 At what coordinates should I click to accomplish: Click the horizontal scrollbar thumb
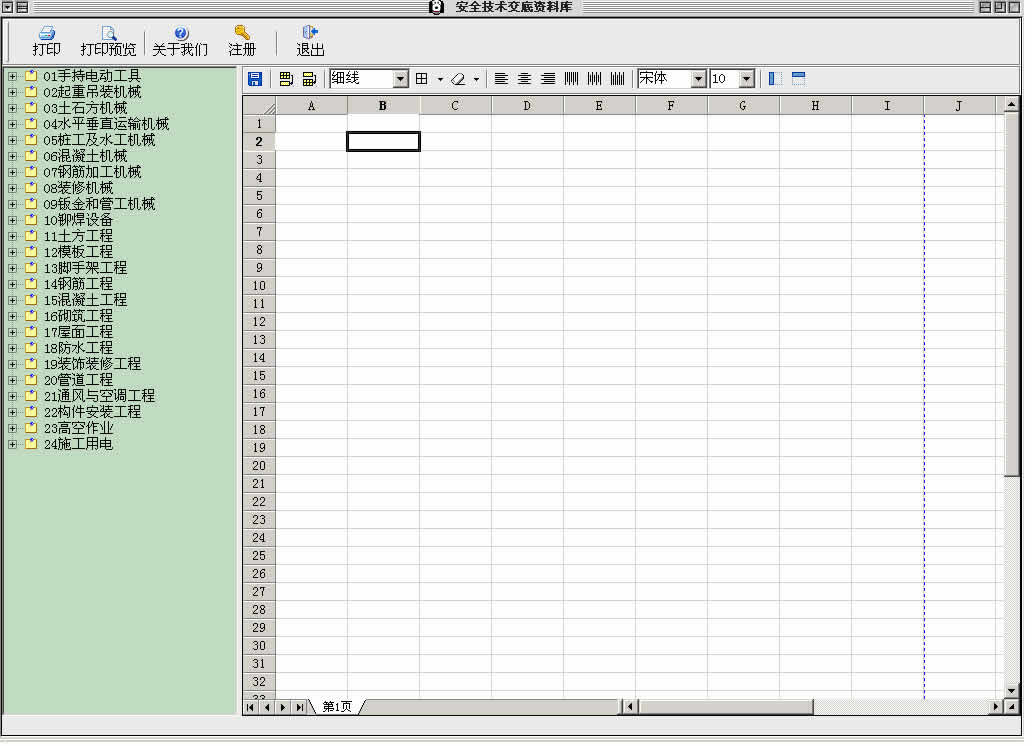[725, 707]
